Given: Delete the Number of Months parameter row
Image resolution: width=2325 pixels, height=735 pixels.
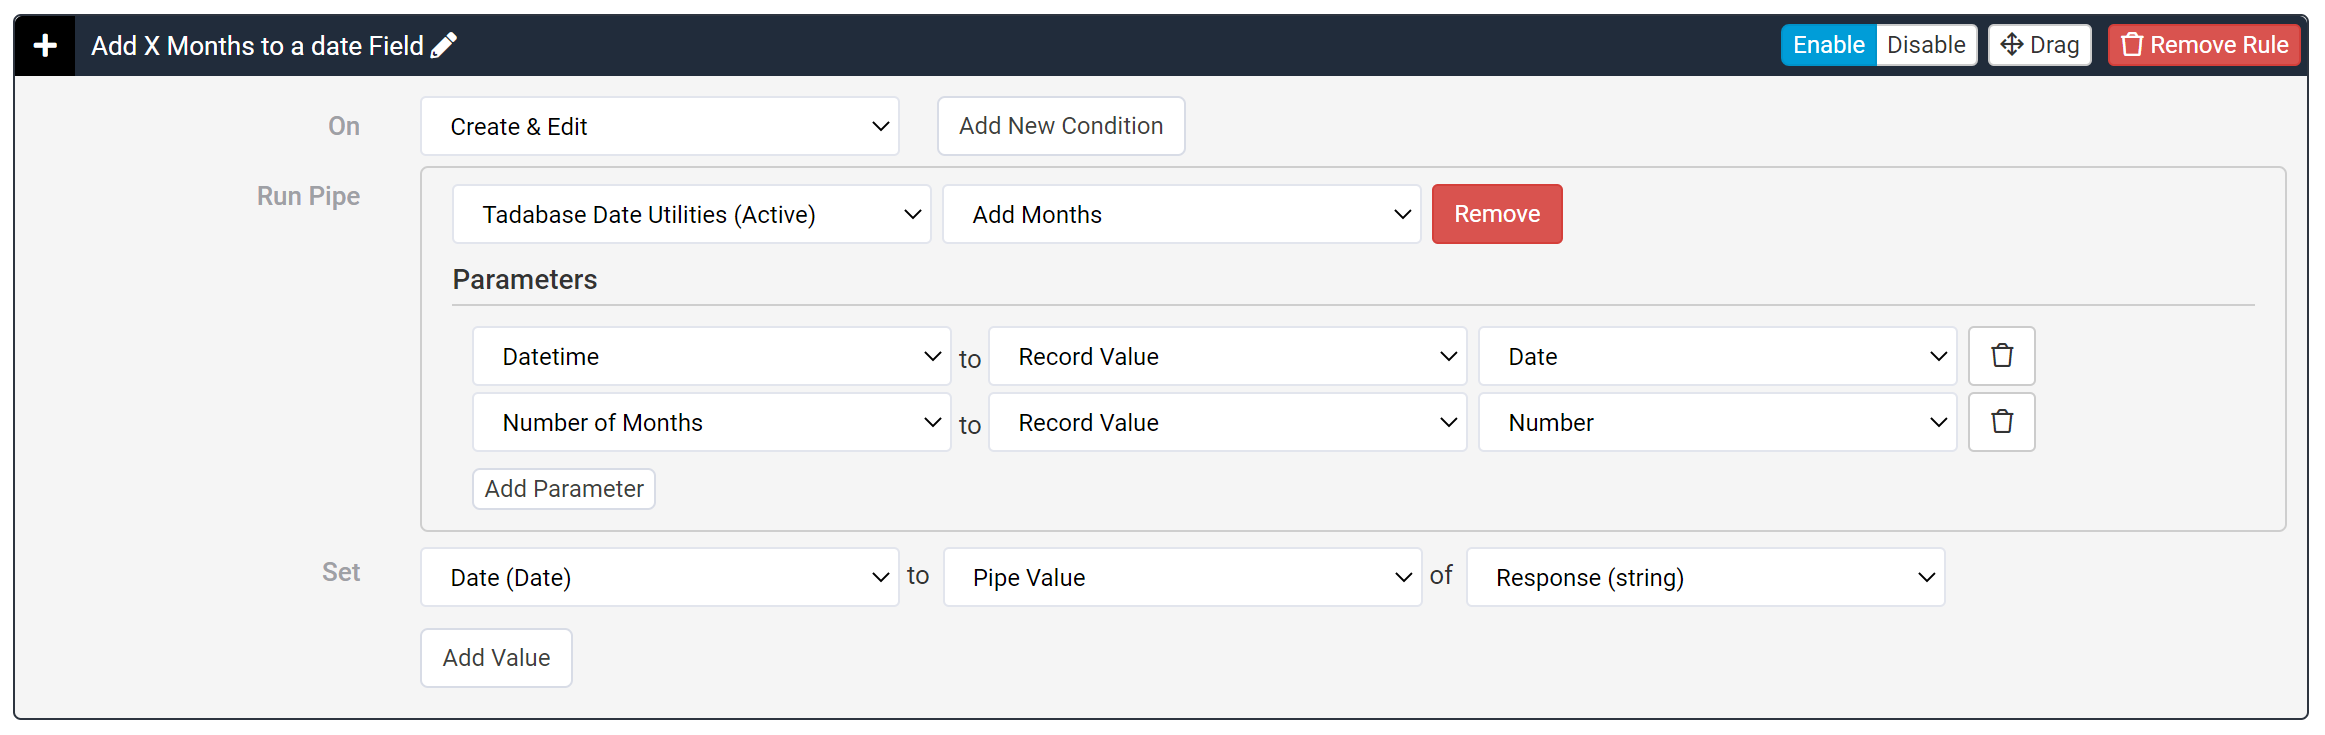Looking at the screenshot, I should tap(2001, 422).
